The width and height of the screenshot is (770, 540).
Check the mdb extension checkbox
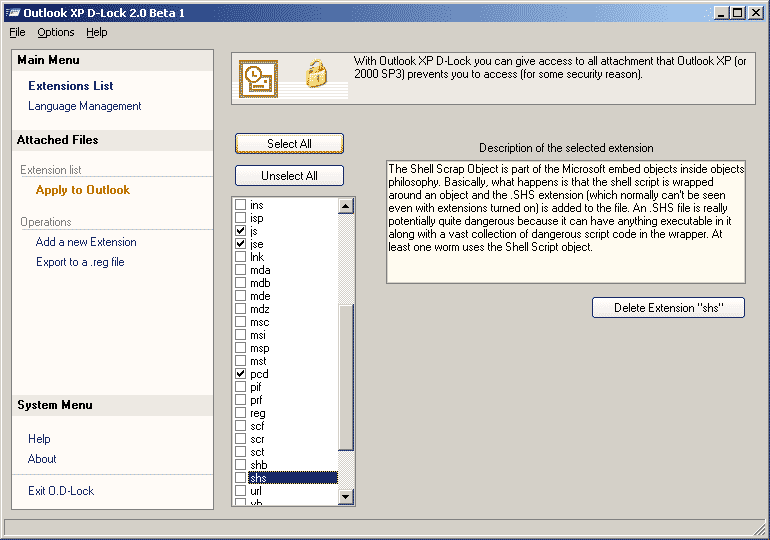coord(240,283)
